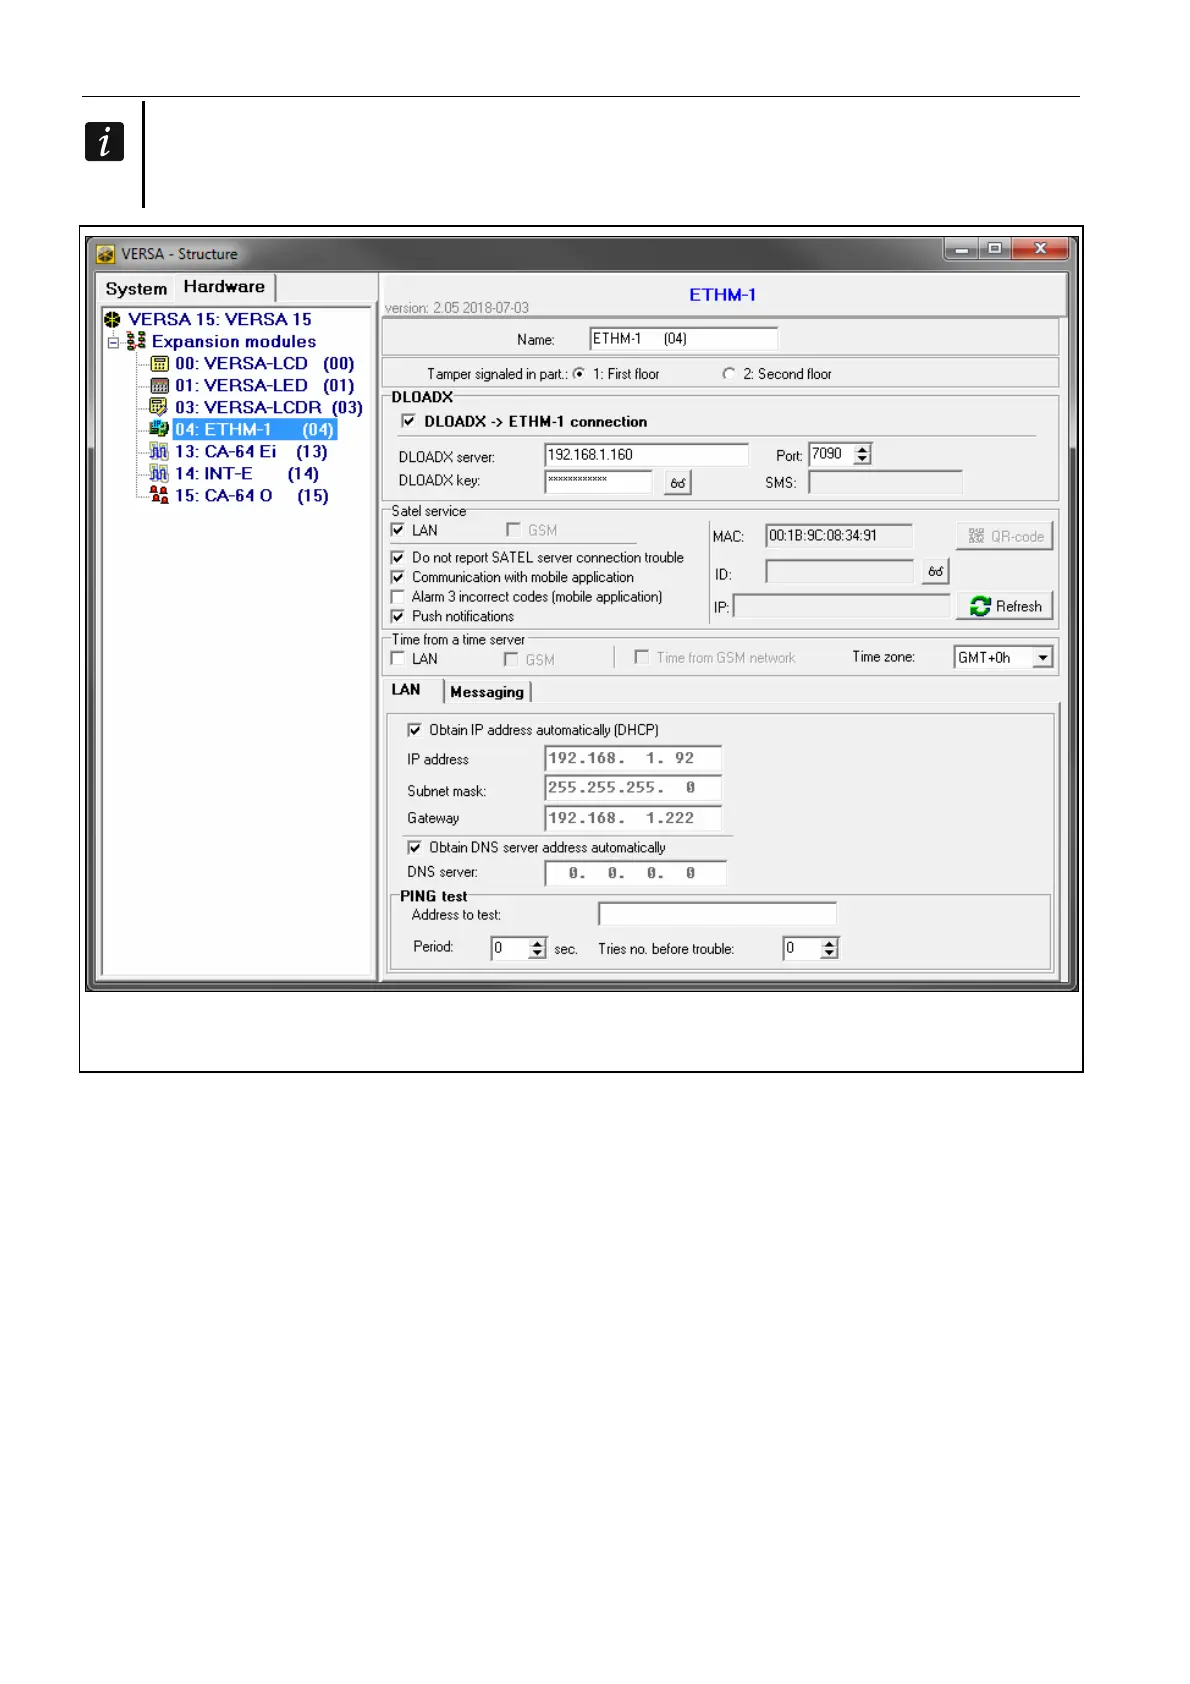Click the VERSA 15 root node icon
Screen dimensions: 1190x1684
click(112, 320)
